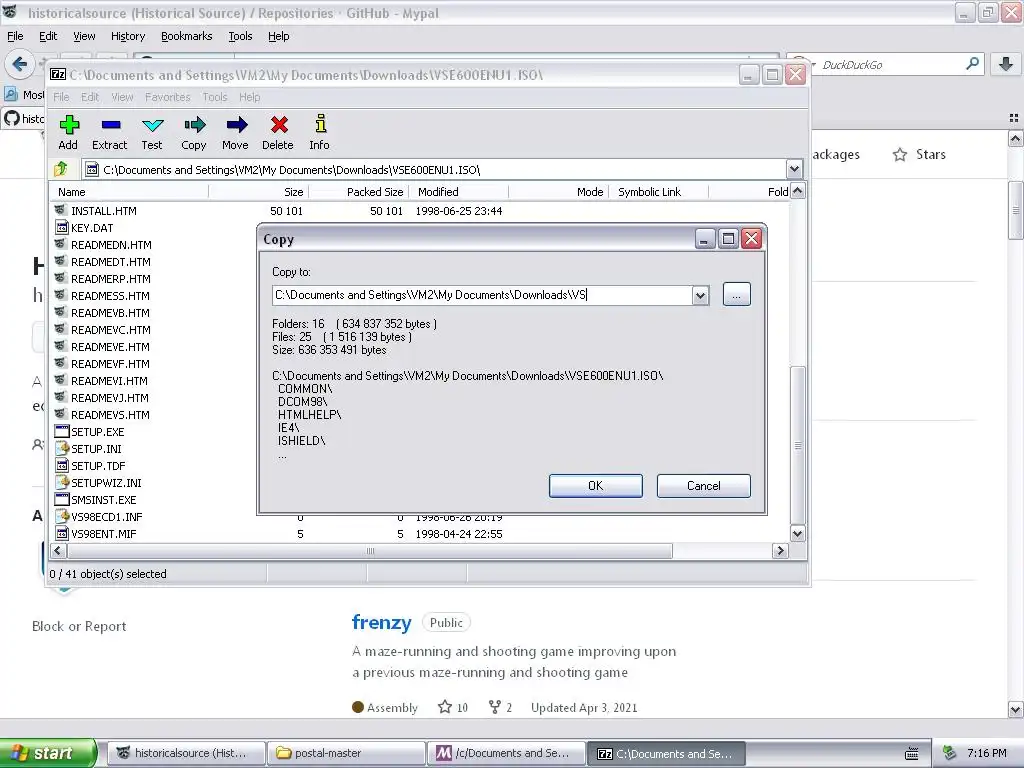Click the Test archive icon

click(x=152, y=133)
